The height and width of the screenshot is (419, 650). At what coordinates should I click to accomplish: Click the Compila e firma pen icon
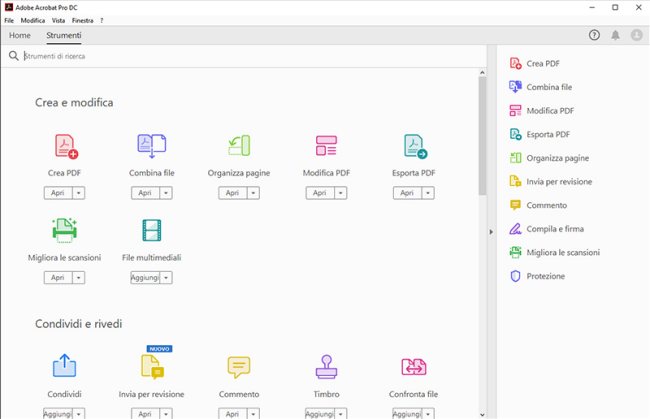click(x=515, y=229)
